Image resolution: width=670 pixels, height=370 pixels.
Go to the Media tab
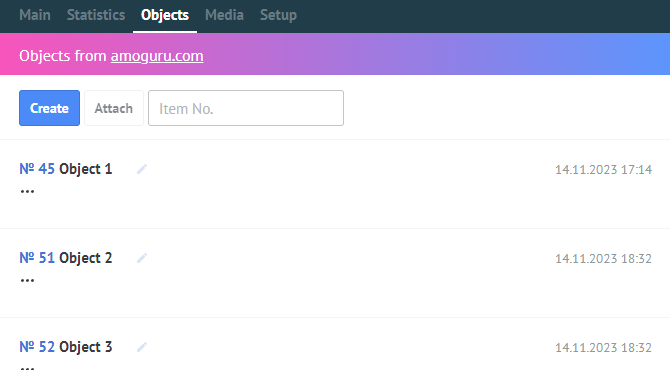pyautogui.click(x=224, y=15)
